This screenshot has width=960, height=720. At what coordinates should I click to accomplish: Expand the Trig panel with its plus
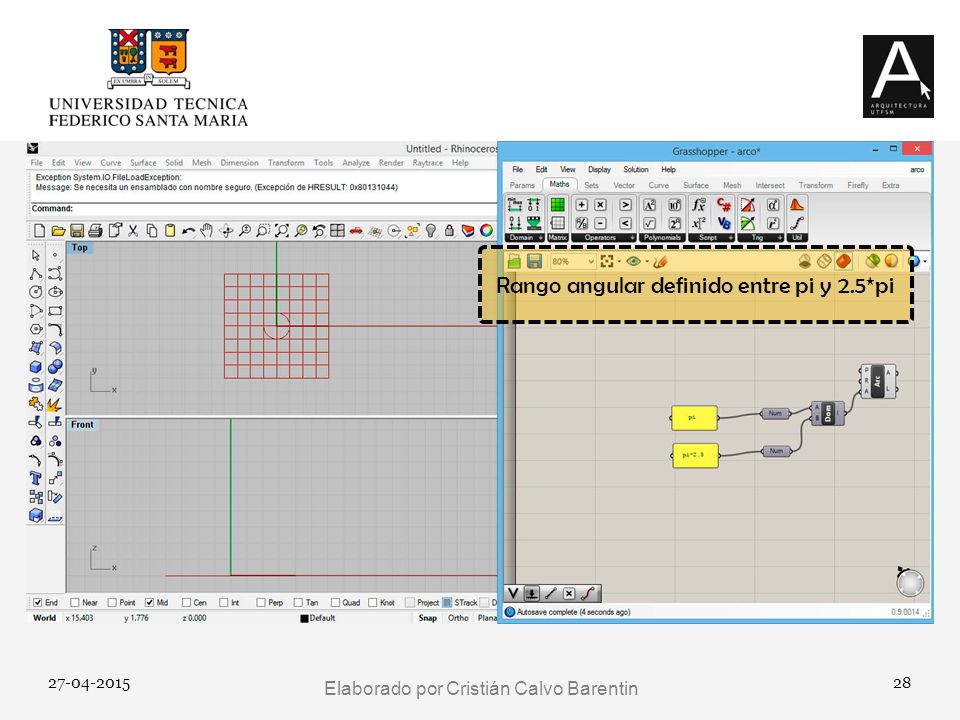point(779,238)
